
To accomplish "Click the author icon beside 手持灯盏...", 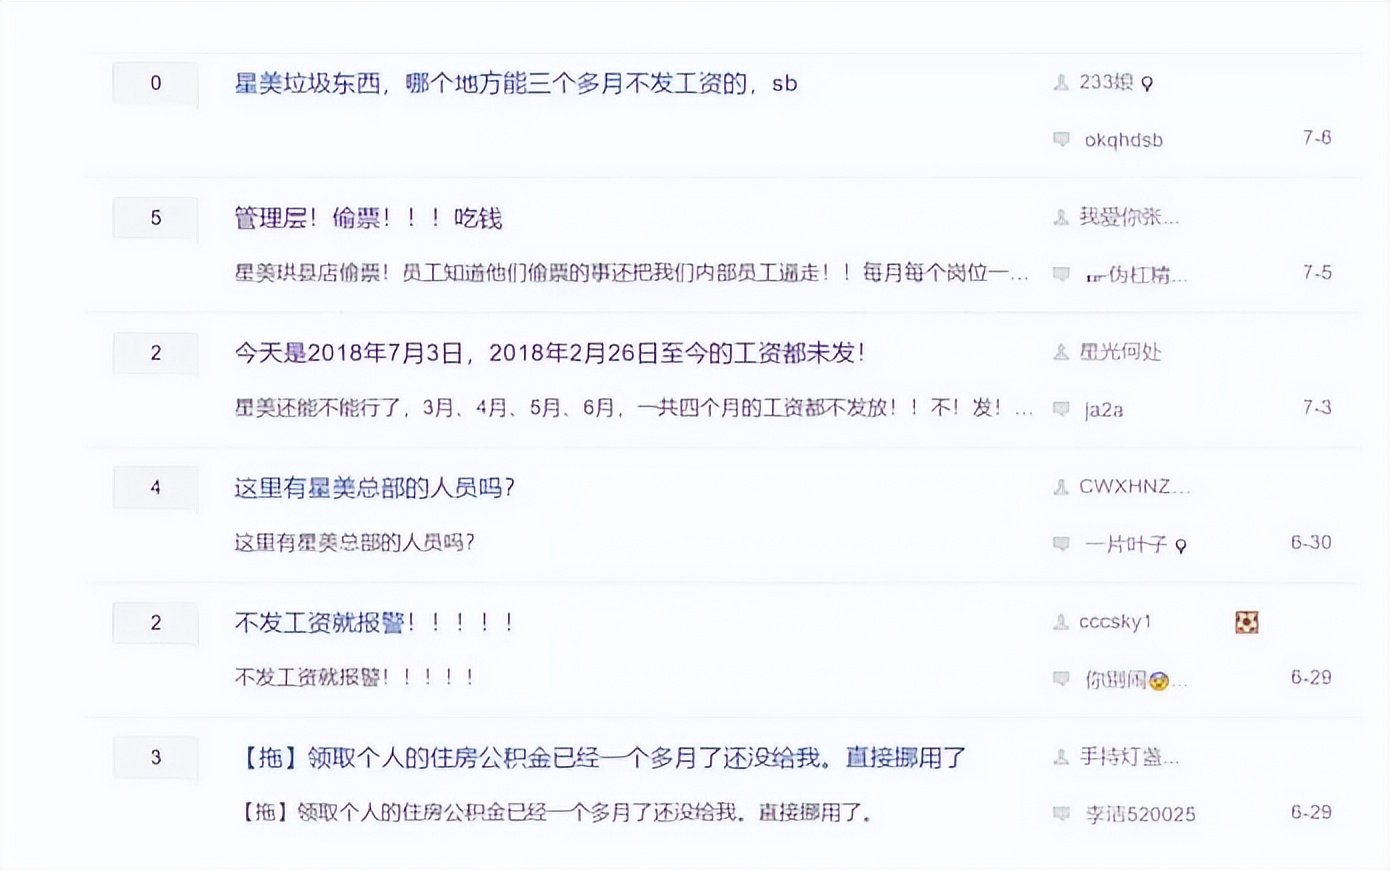I will pyautogui.click(x=1061, y=758).
